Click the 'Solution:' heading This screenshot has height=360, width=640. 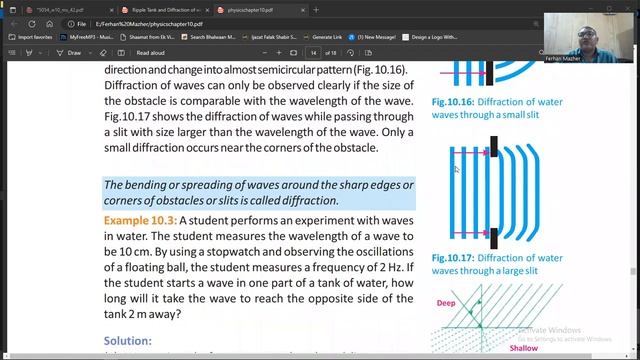128,341
